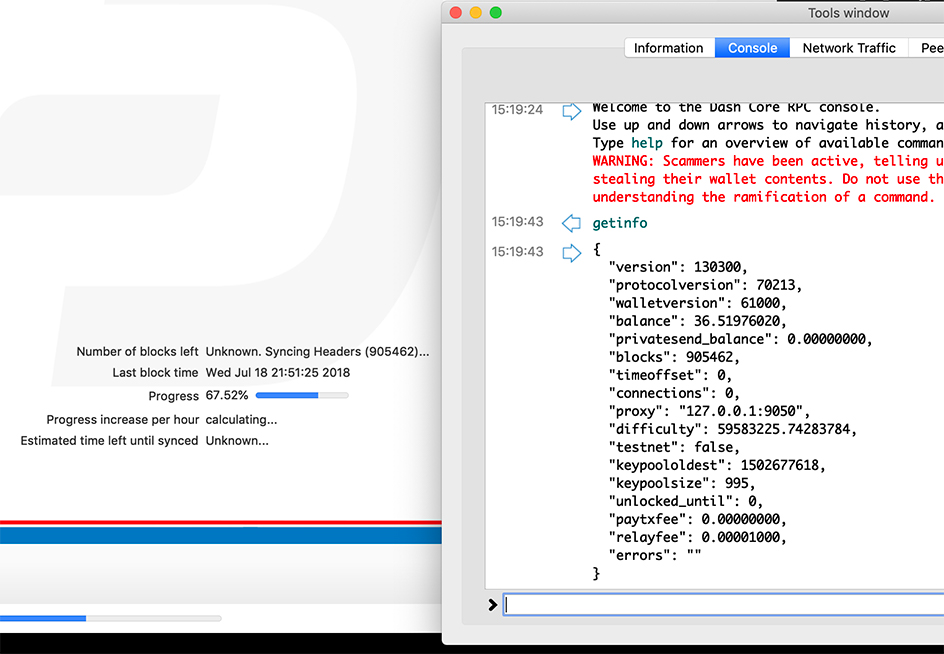Click the "keypoololdest": 1502677618 line
Image resolution: width=944 pixels, height=654 pixels.
717,466
